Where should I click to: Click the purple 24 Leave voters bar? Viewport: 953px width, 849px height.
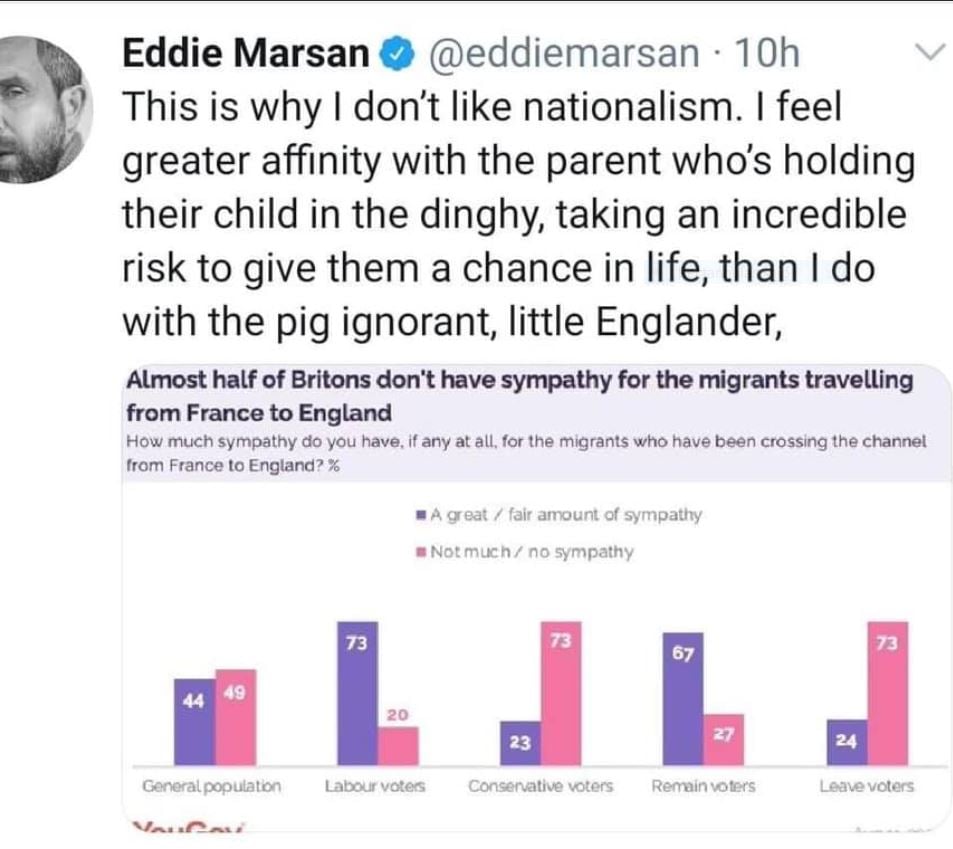pyautogui.click(x=847, y=743)
